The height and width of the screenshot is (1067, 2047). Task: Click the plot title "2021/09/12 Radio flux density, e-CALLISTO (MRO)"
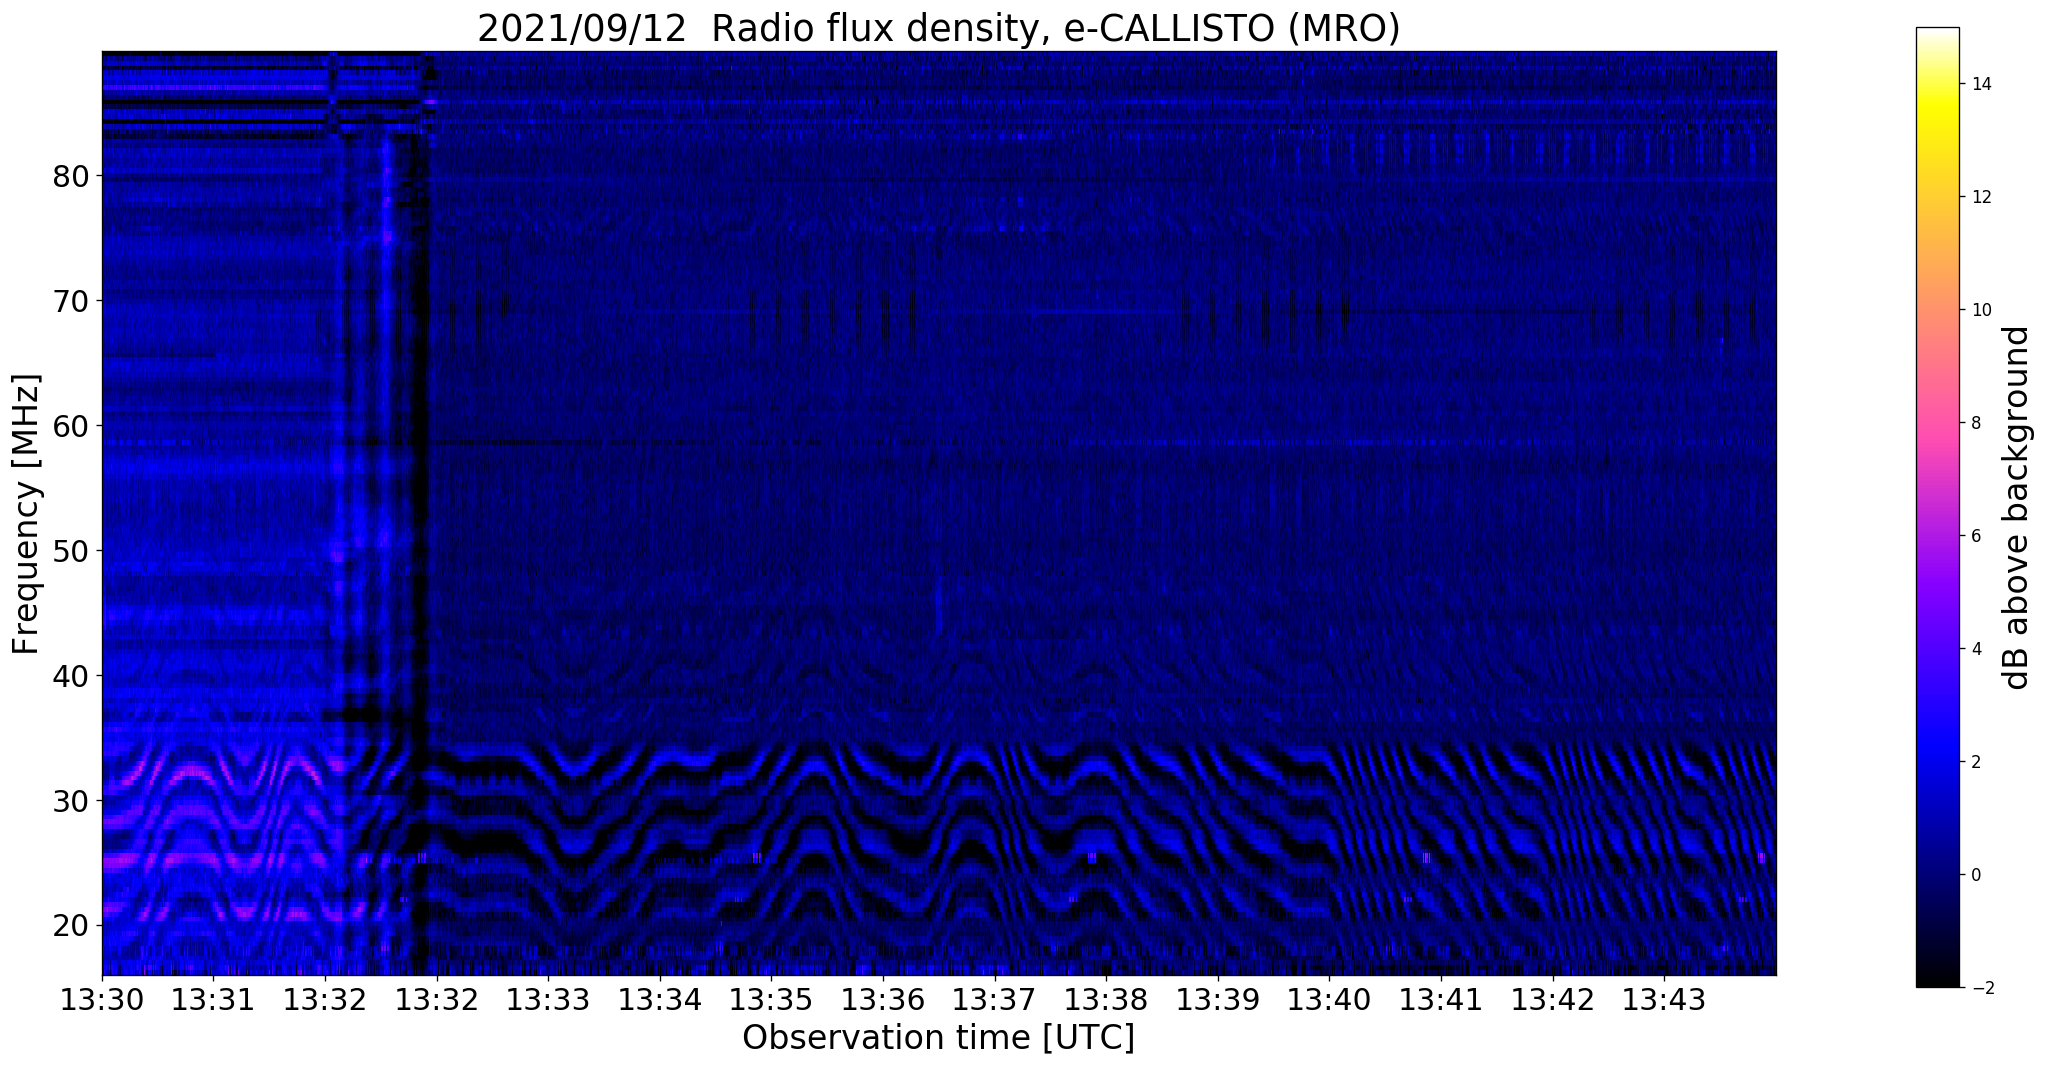point(938,28)
